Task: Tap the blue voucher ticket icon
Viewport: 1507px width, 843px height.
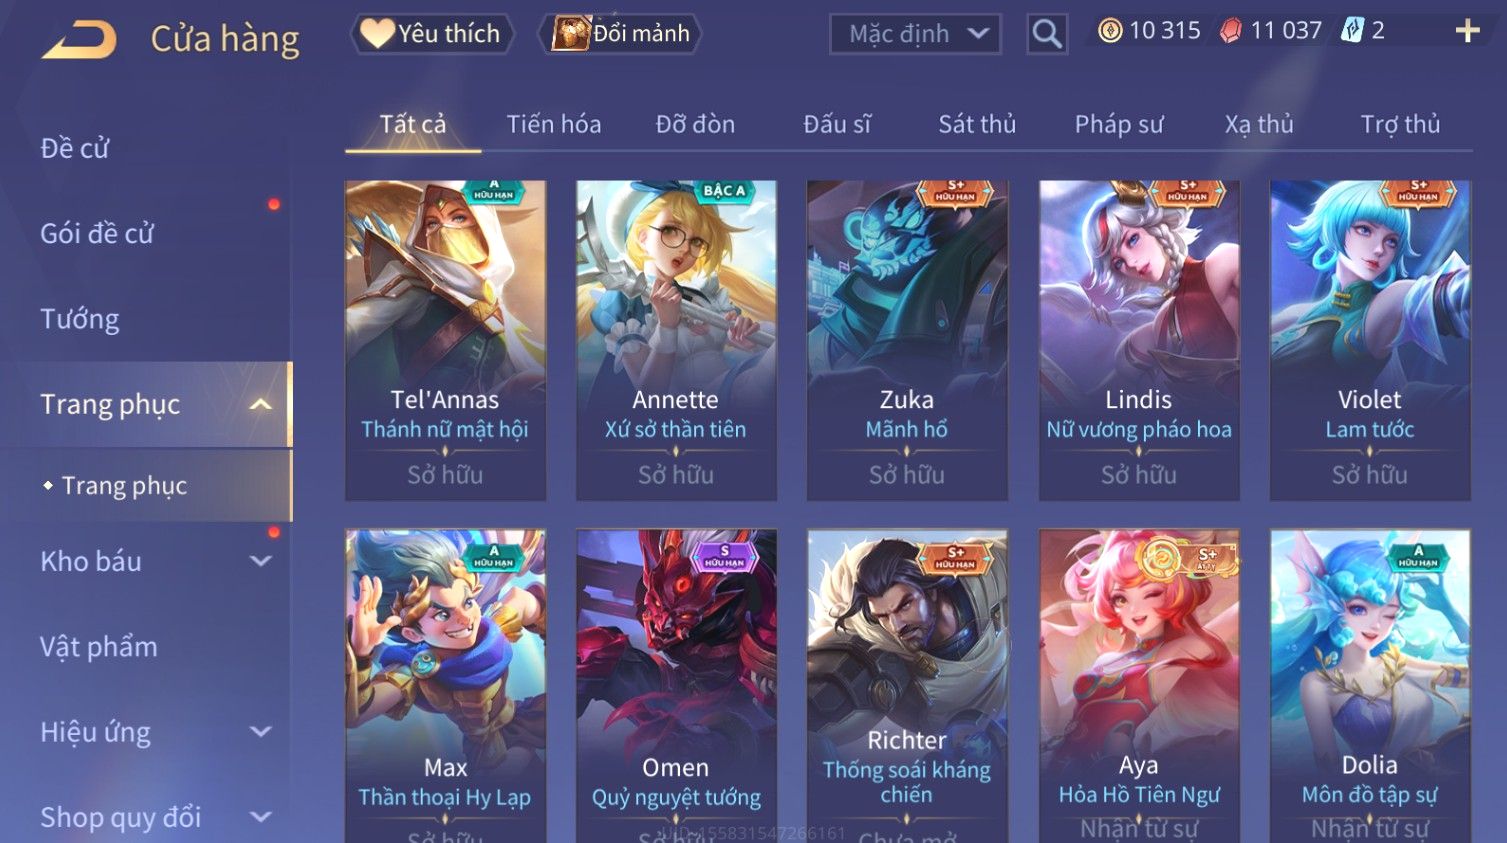Action: (x=1352, y=31)
